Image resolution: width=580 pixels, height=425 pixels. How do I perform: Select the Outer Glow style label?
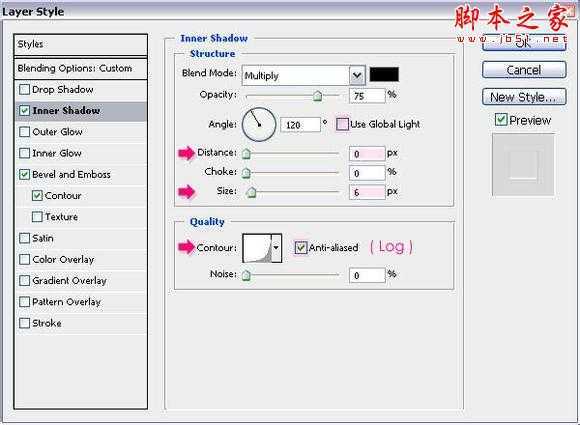(57, 132)
